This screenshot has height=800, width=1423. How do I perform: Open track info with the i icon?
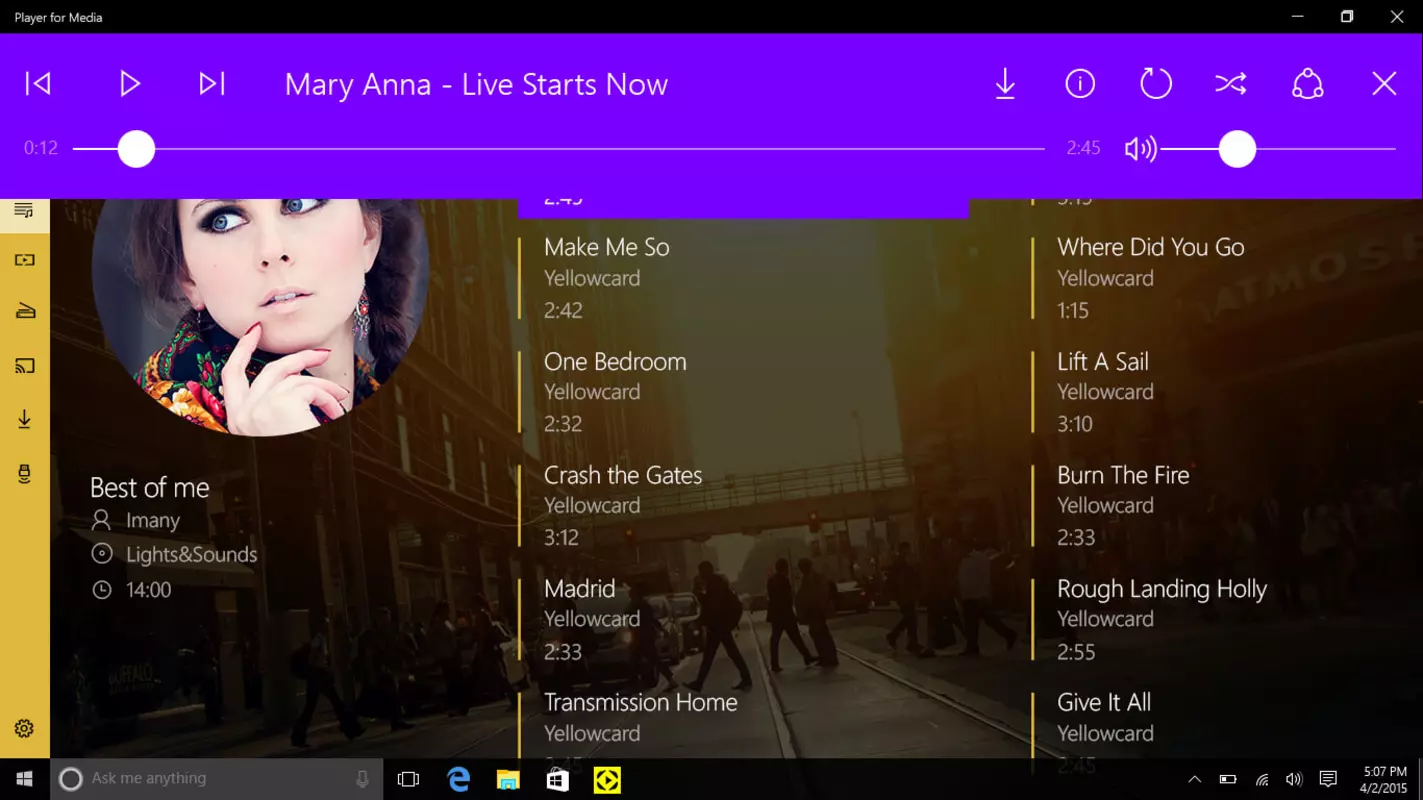coord(1080,84)
